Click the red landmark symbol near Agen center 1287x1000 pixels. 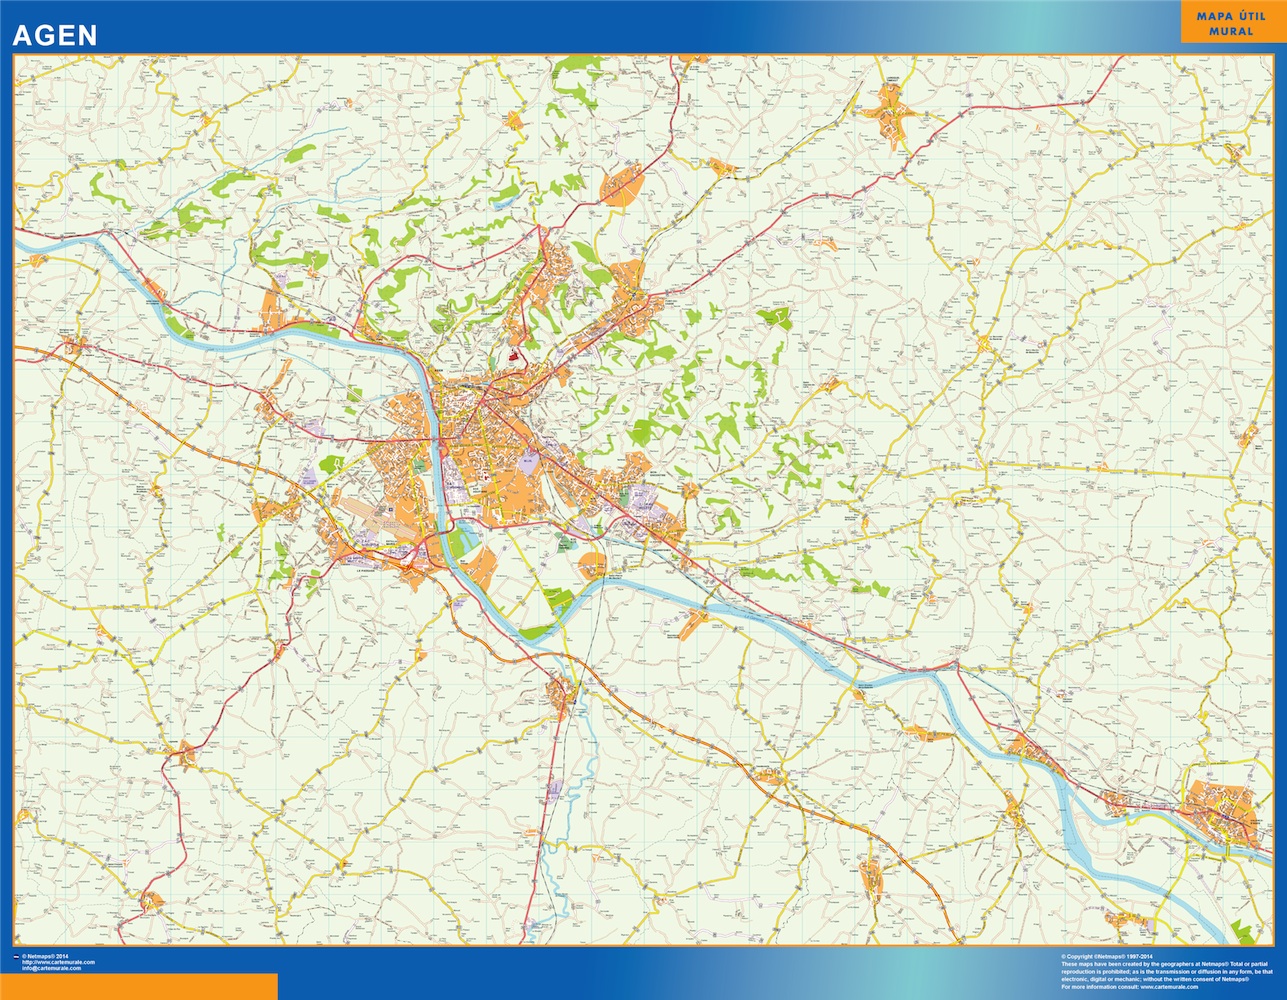click(513, 356)
